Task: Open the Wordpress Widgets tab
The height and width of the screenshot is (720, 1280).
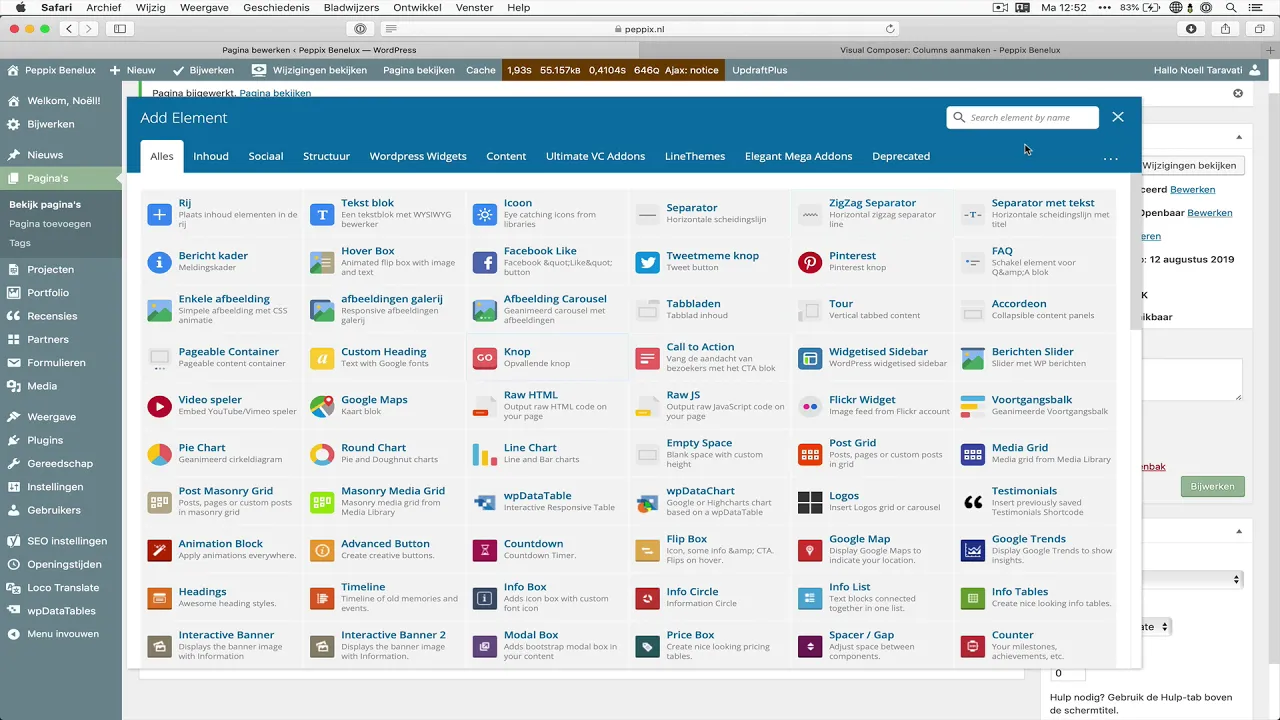Action: pos(418,156)
